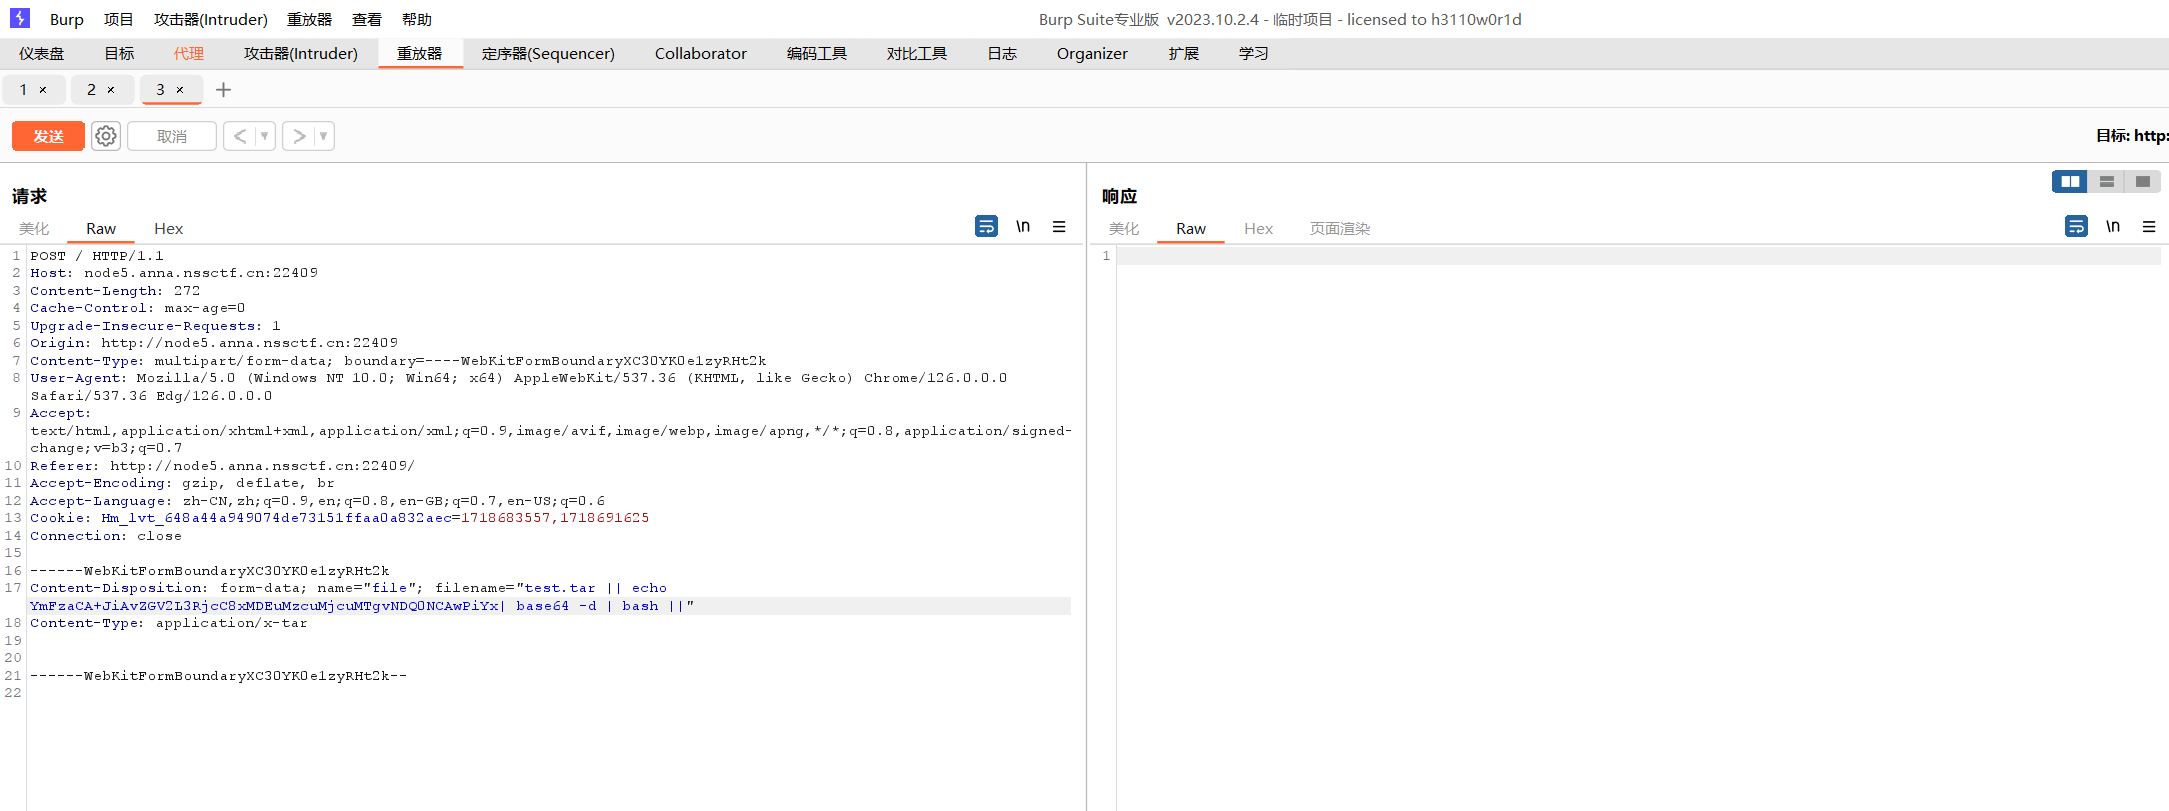
Task: Select Repeater tab 1
Action: pyautogui.click(x=23, y=90)
